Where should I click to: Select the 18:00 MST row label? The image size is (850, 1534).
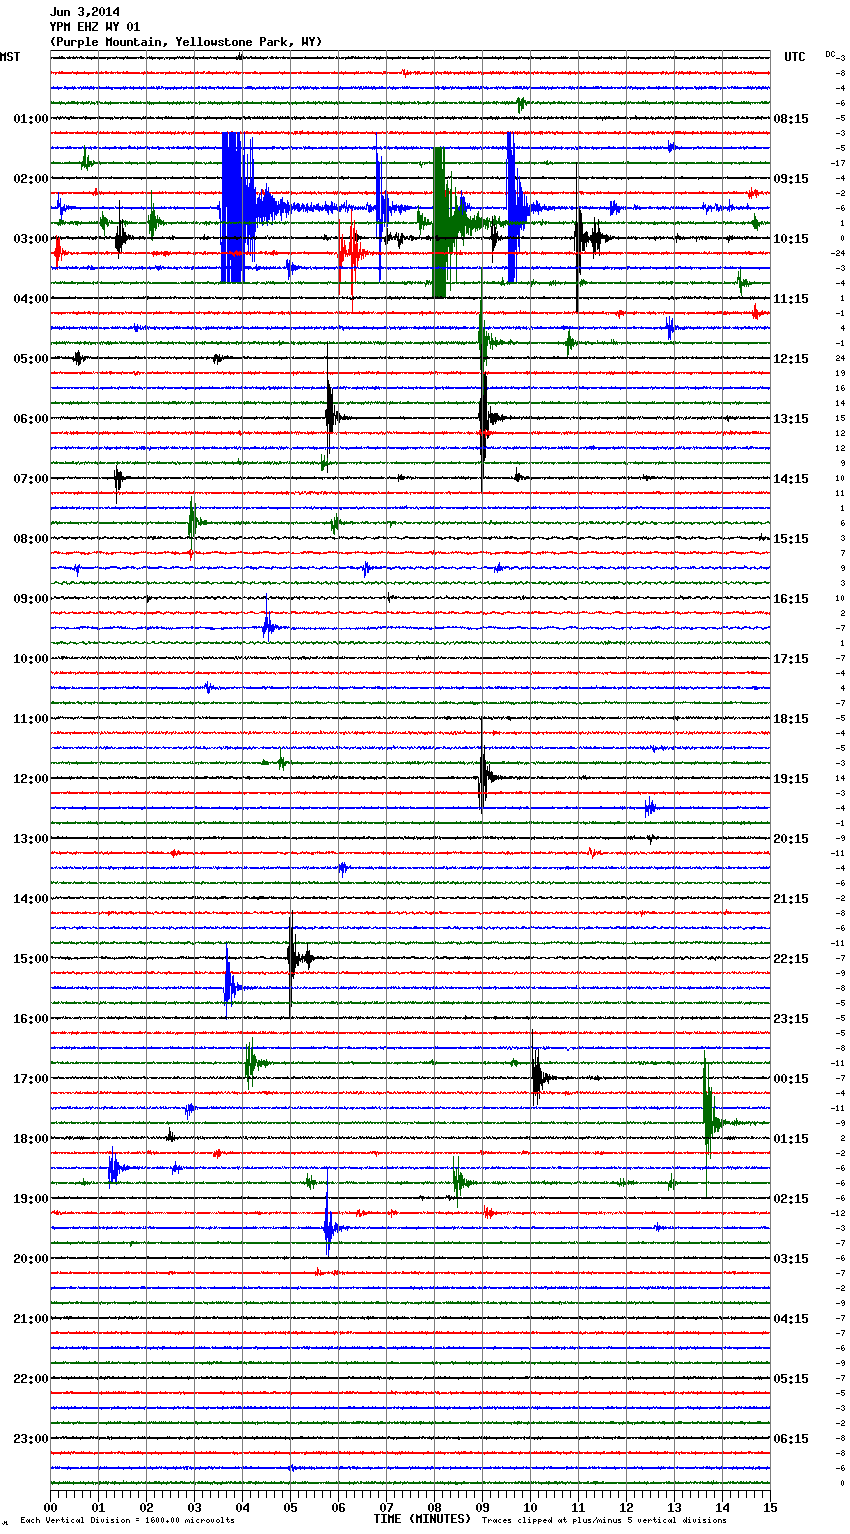(31, 1139)
